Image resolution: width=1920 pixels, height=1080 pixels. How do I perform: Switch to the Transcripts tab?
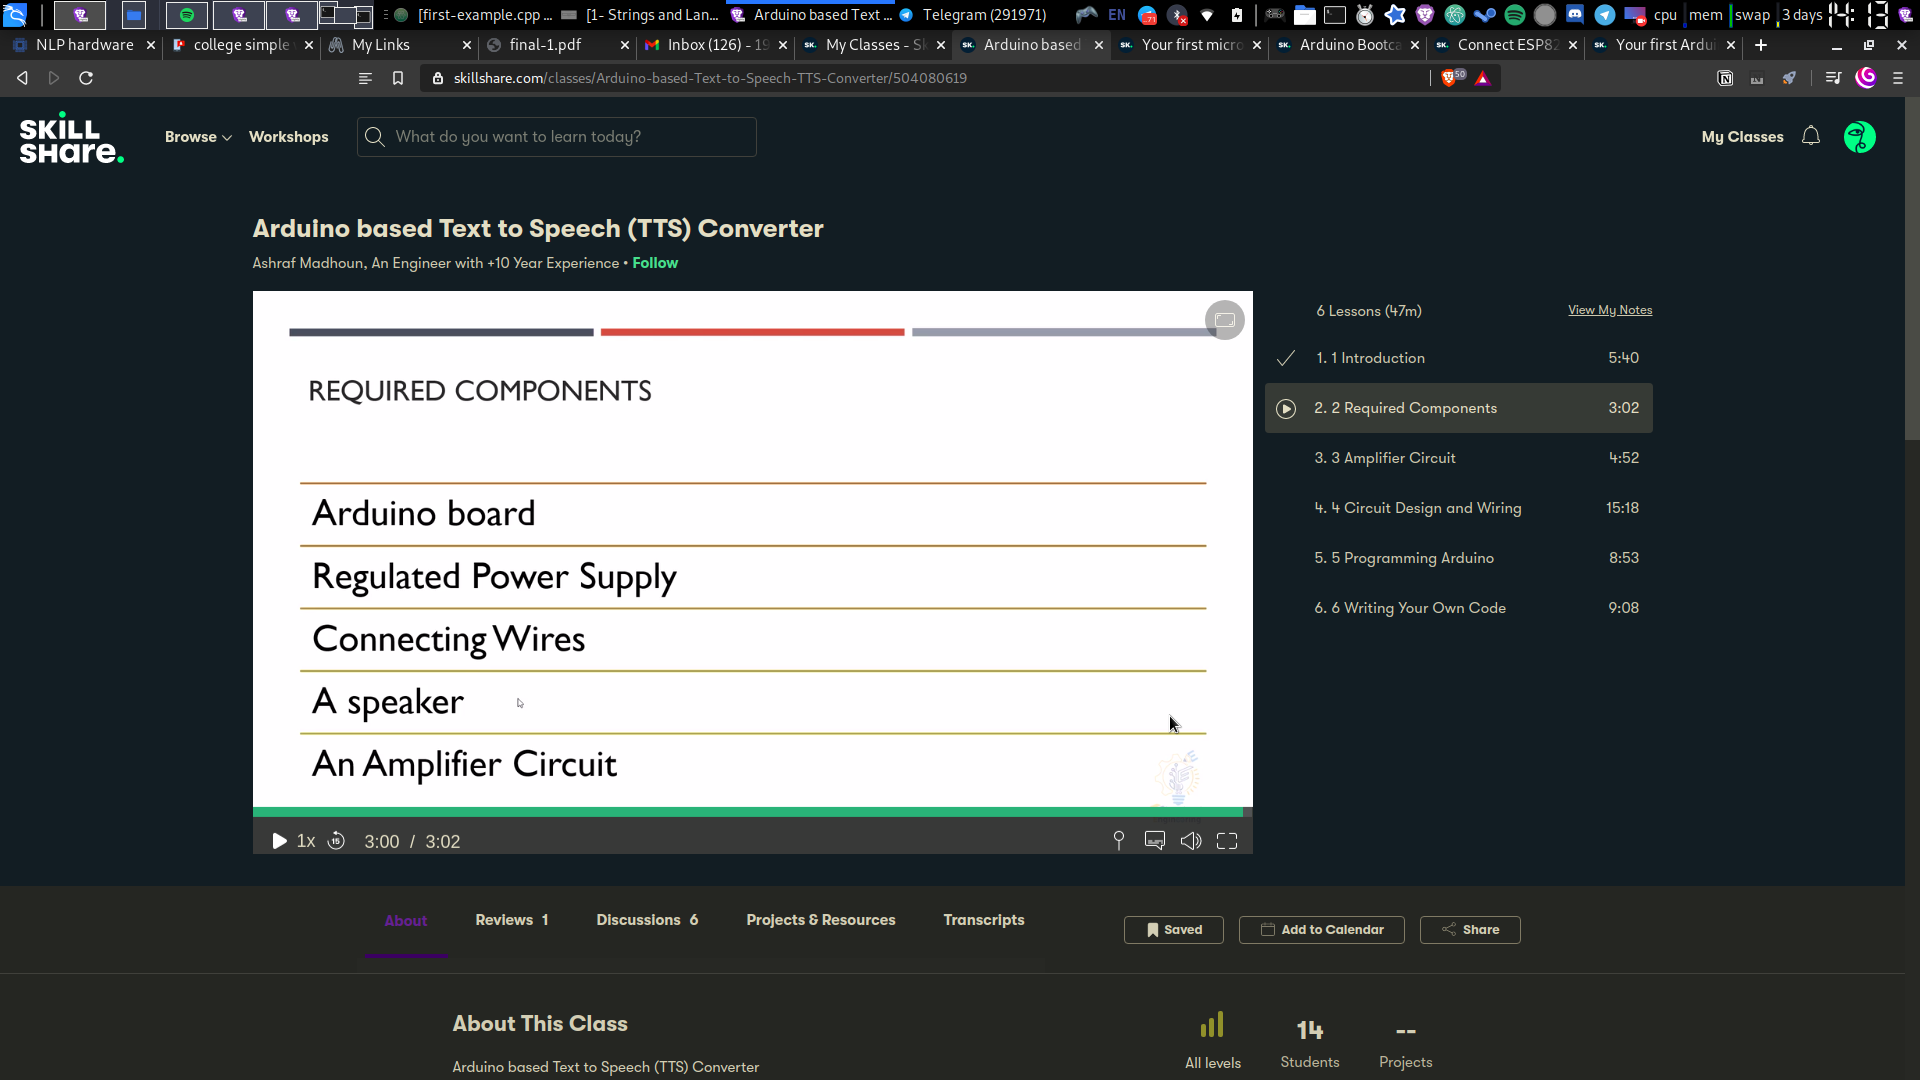[983, 920]
